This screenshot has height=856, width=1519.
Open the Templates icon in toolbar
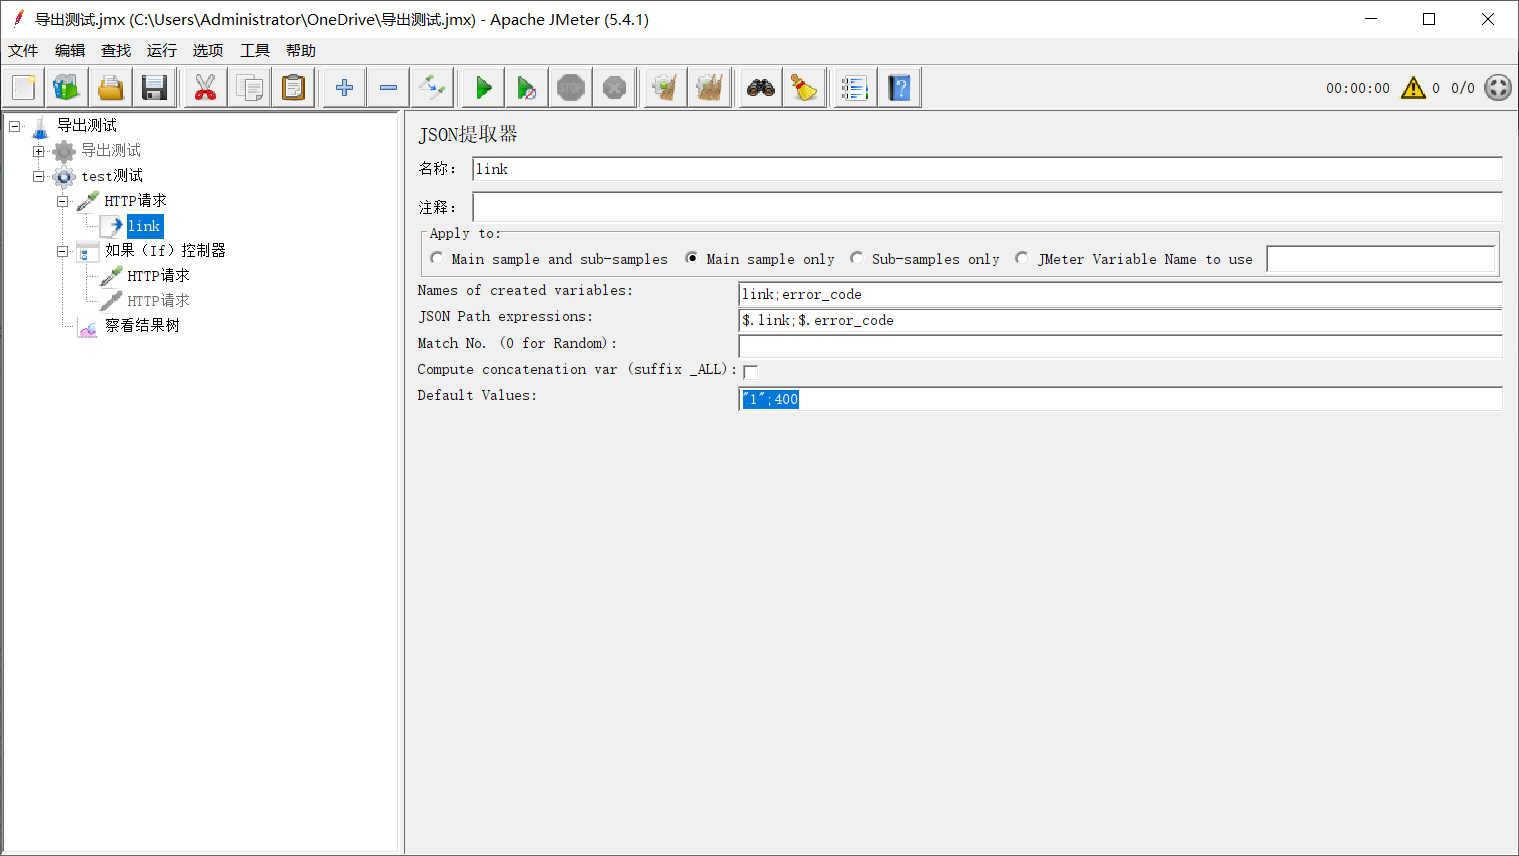67,88
